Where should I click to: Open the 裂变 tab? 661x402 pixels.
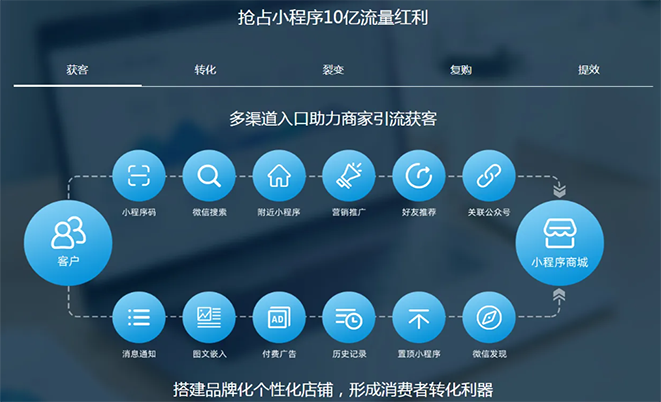[333, 70]
